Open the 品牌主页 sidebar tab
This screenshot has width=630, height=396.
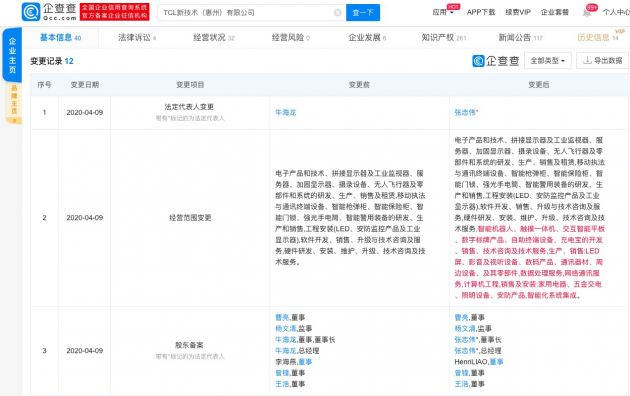pyautogui.click(x=14, y=102)
